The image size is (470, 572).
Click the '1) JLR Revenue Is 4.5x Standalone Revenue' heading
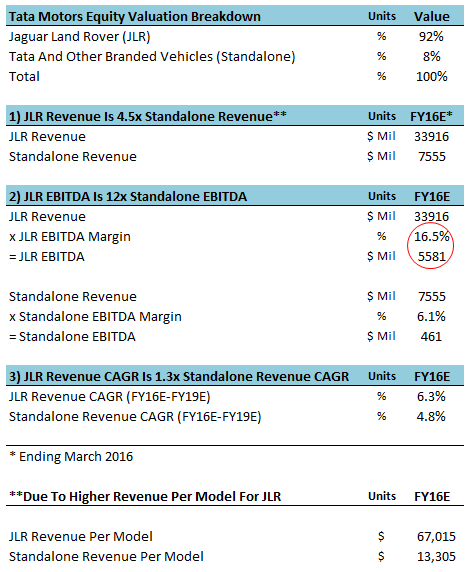click(x=147, y=117)
